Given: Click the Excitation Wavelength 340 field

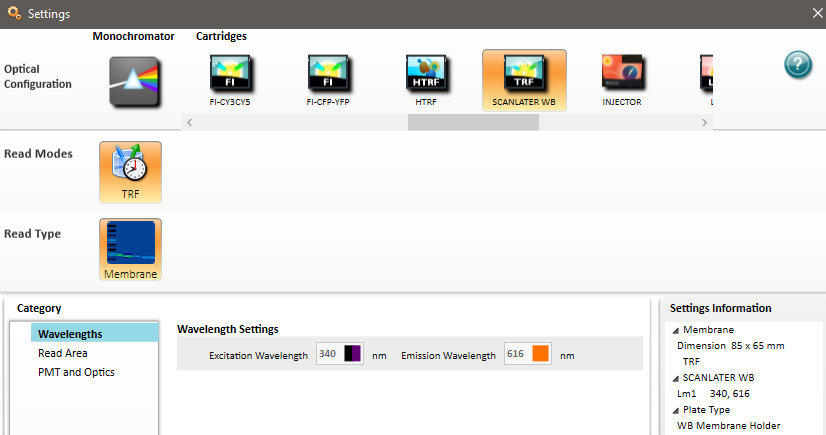Looking at the screenshot, I should coord(340,353).
